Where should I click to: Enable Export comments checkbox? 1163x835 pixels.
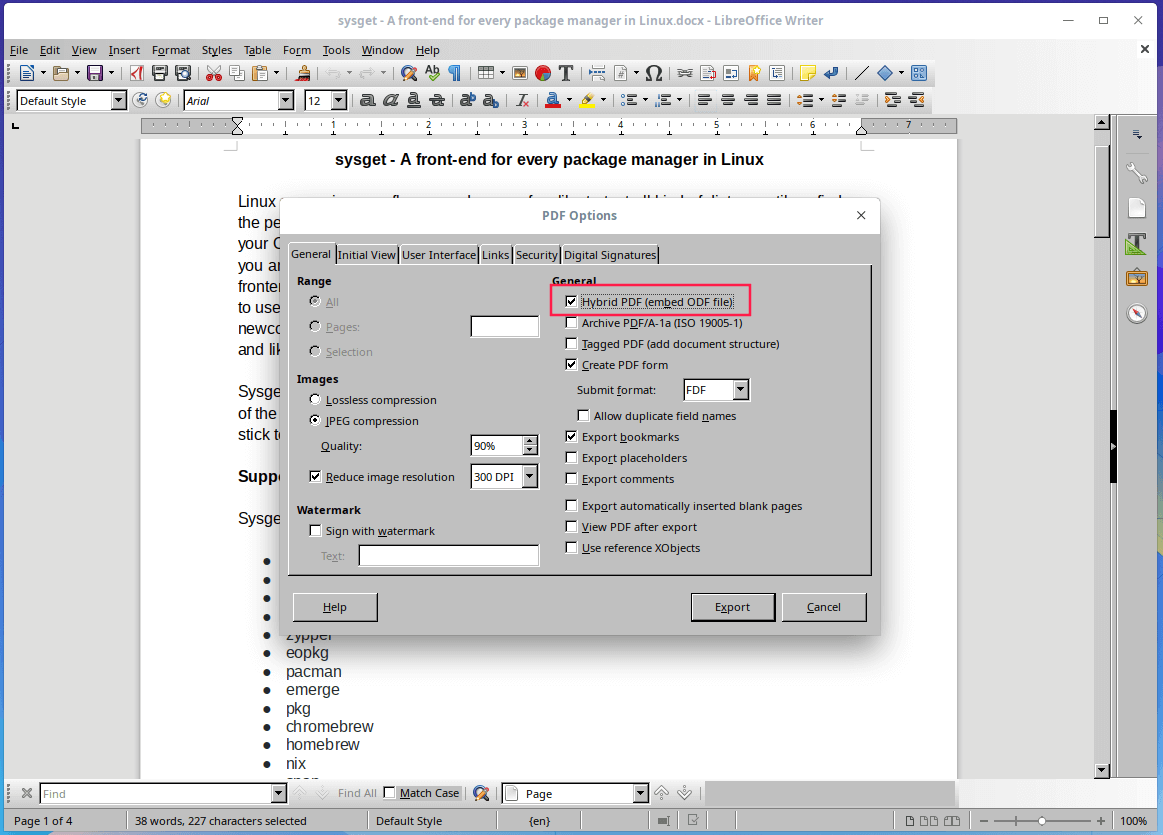[571, 478]
